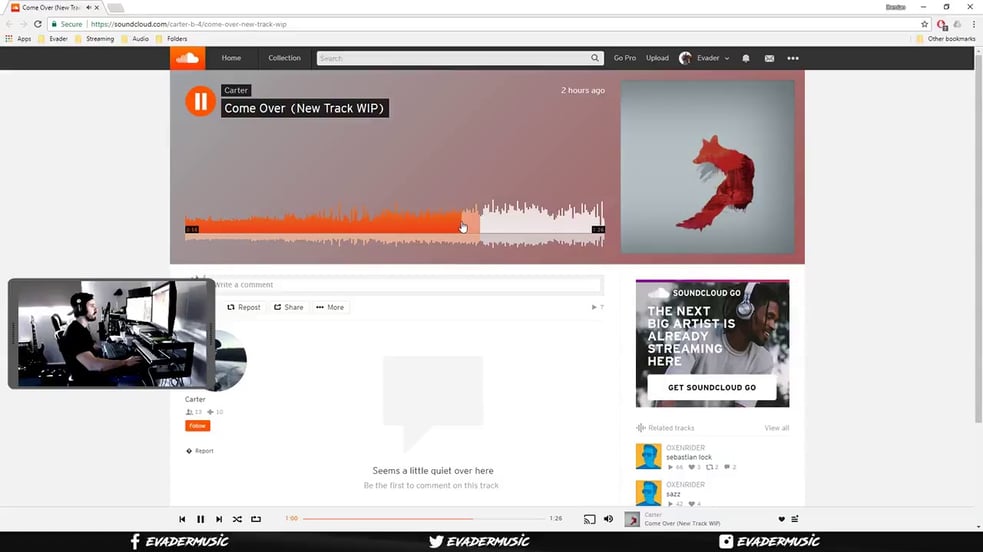
Task: Open the Folders bookmark folder
Action: 172,39
